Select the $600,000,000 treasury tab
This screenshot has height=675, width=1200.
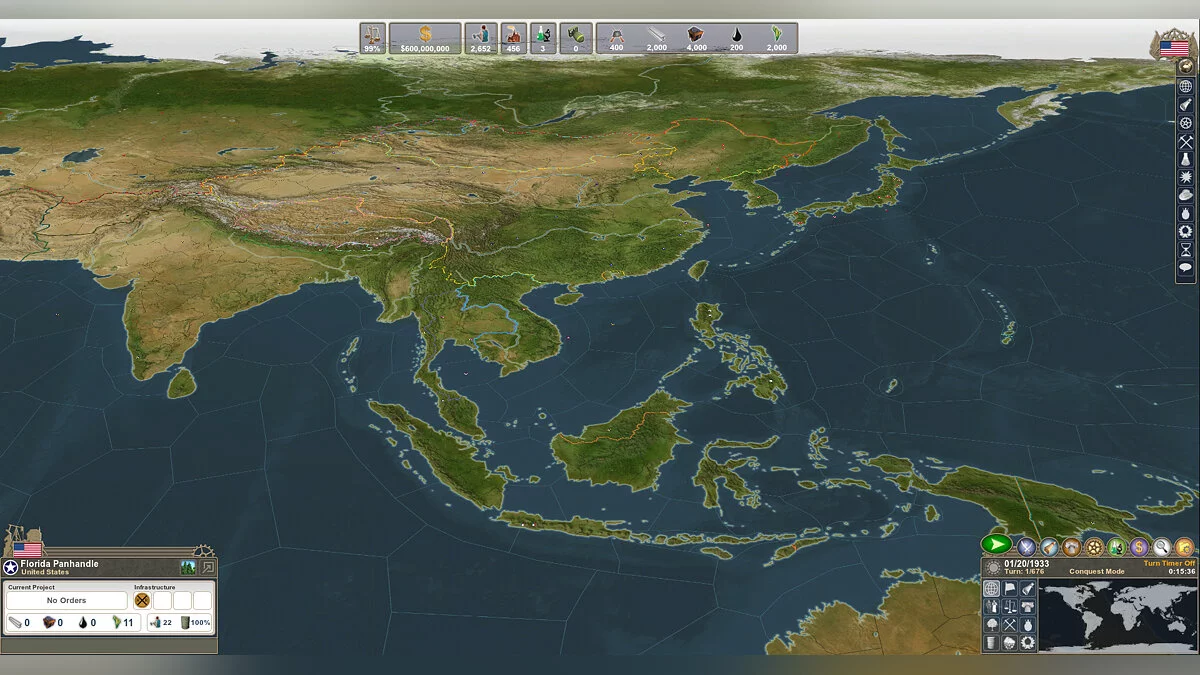click(425, 39)
